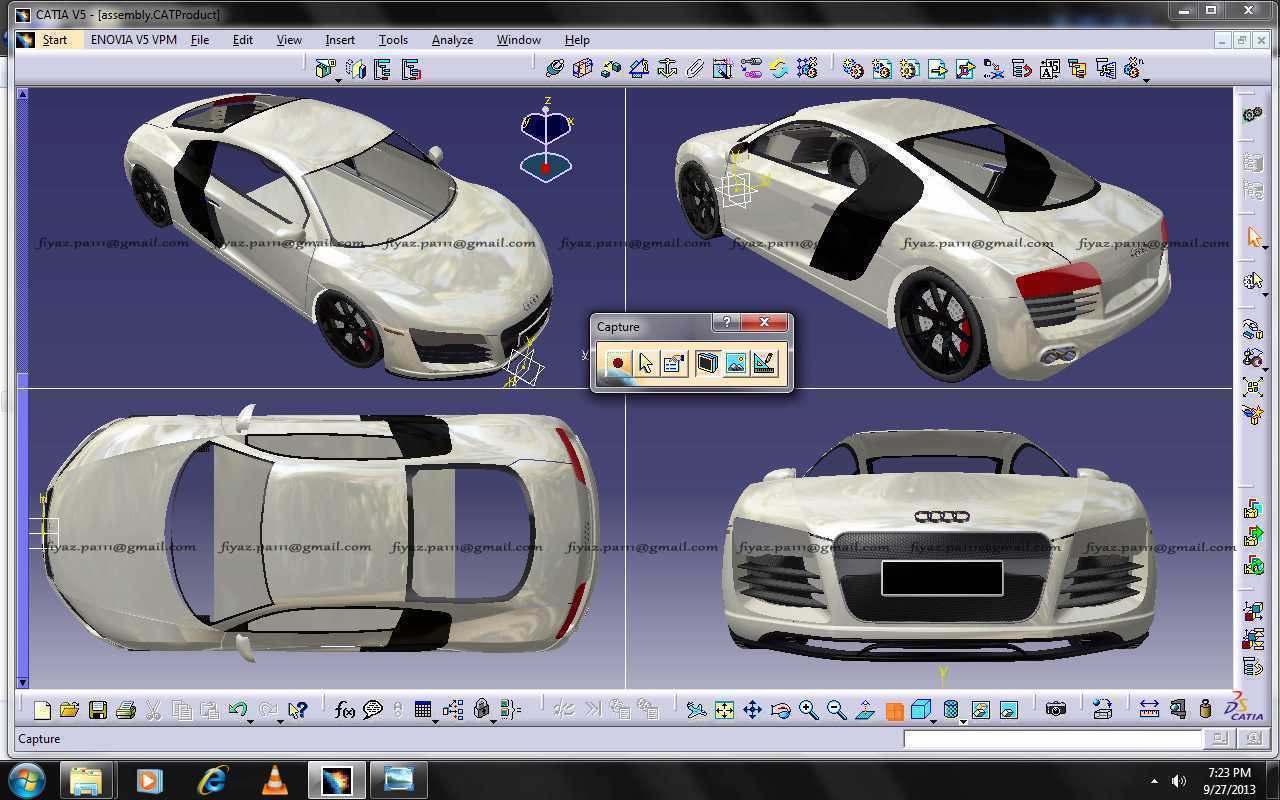This screenshot has width=1280, height=800.
Task: Click the Zoom In magnifier
Action: pos(808,710)
